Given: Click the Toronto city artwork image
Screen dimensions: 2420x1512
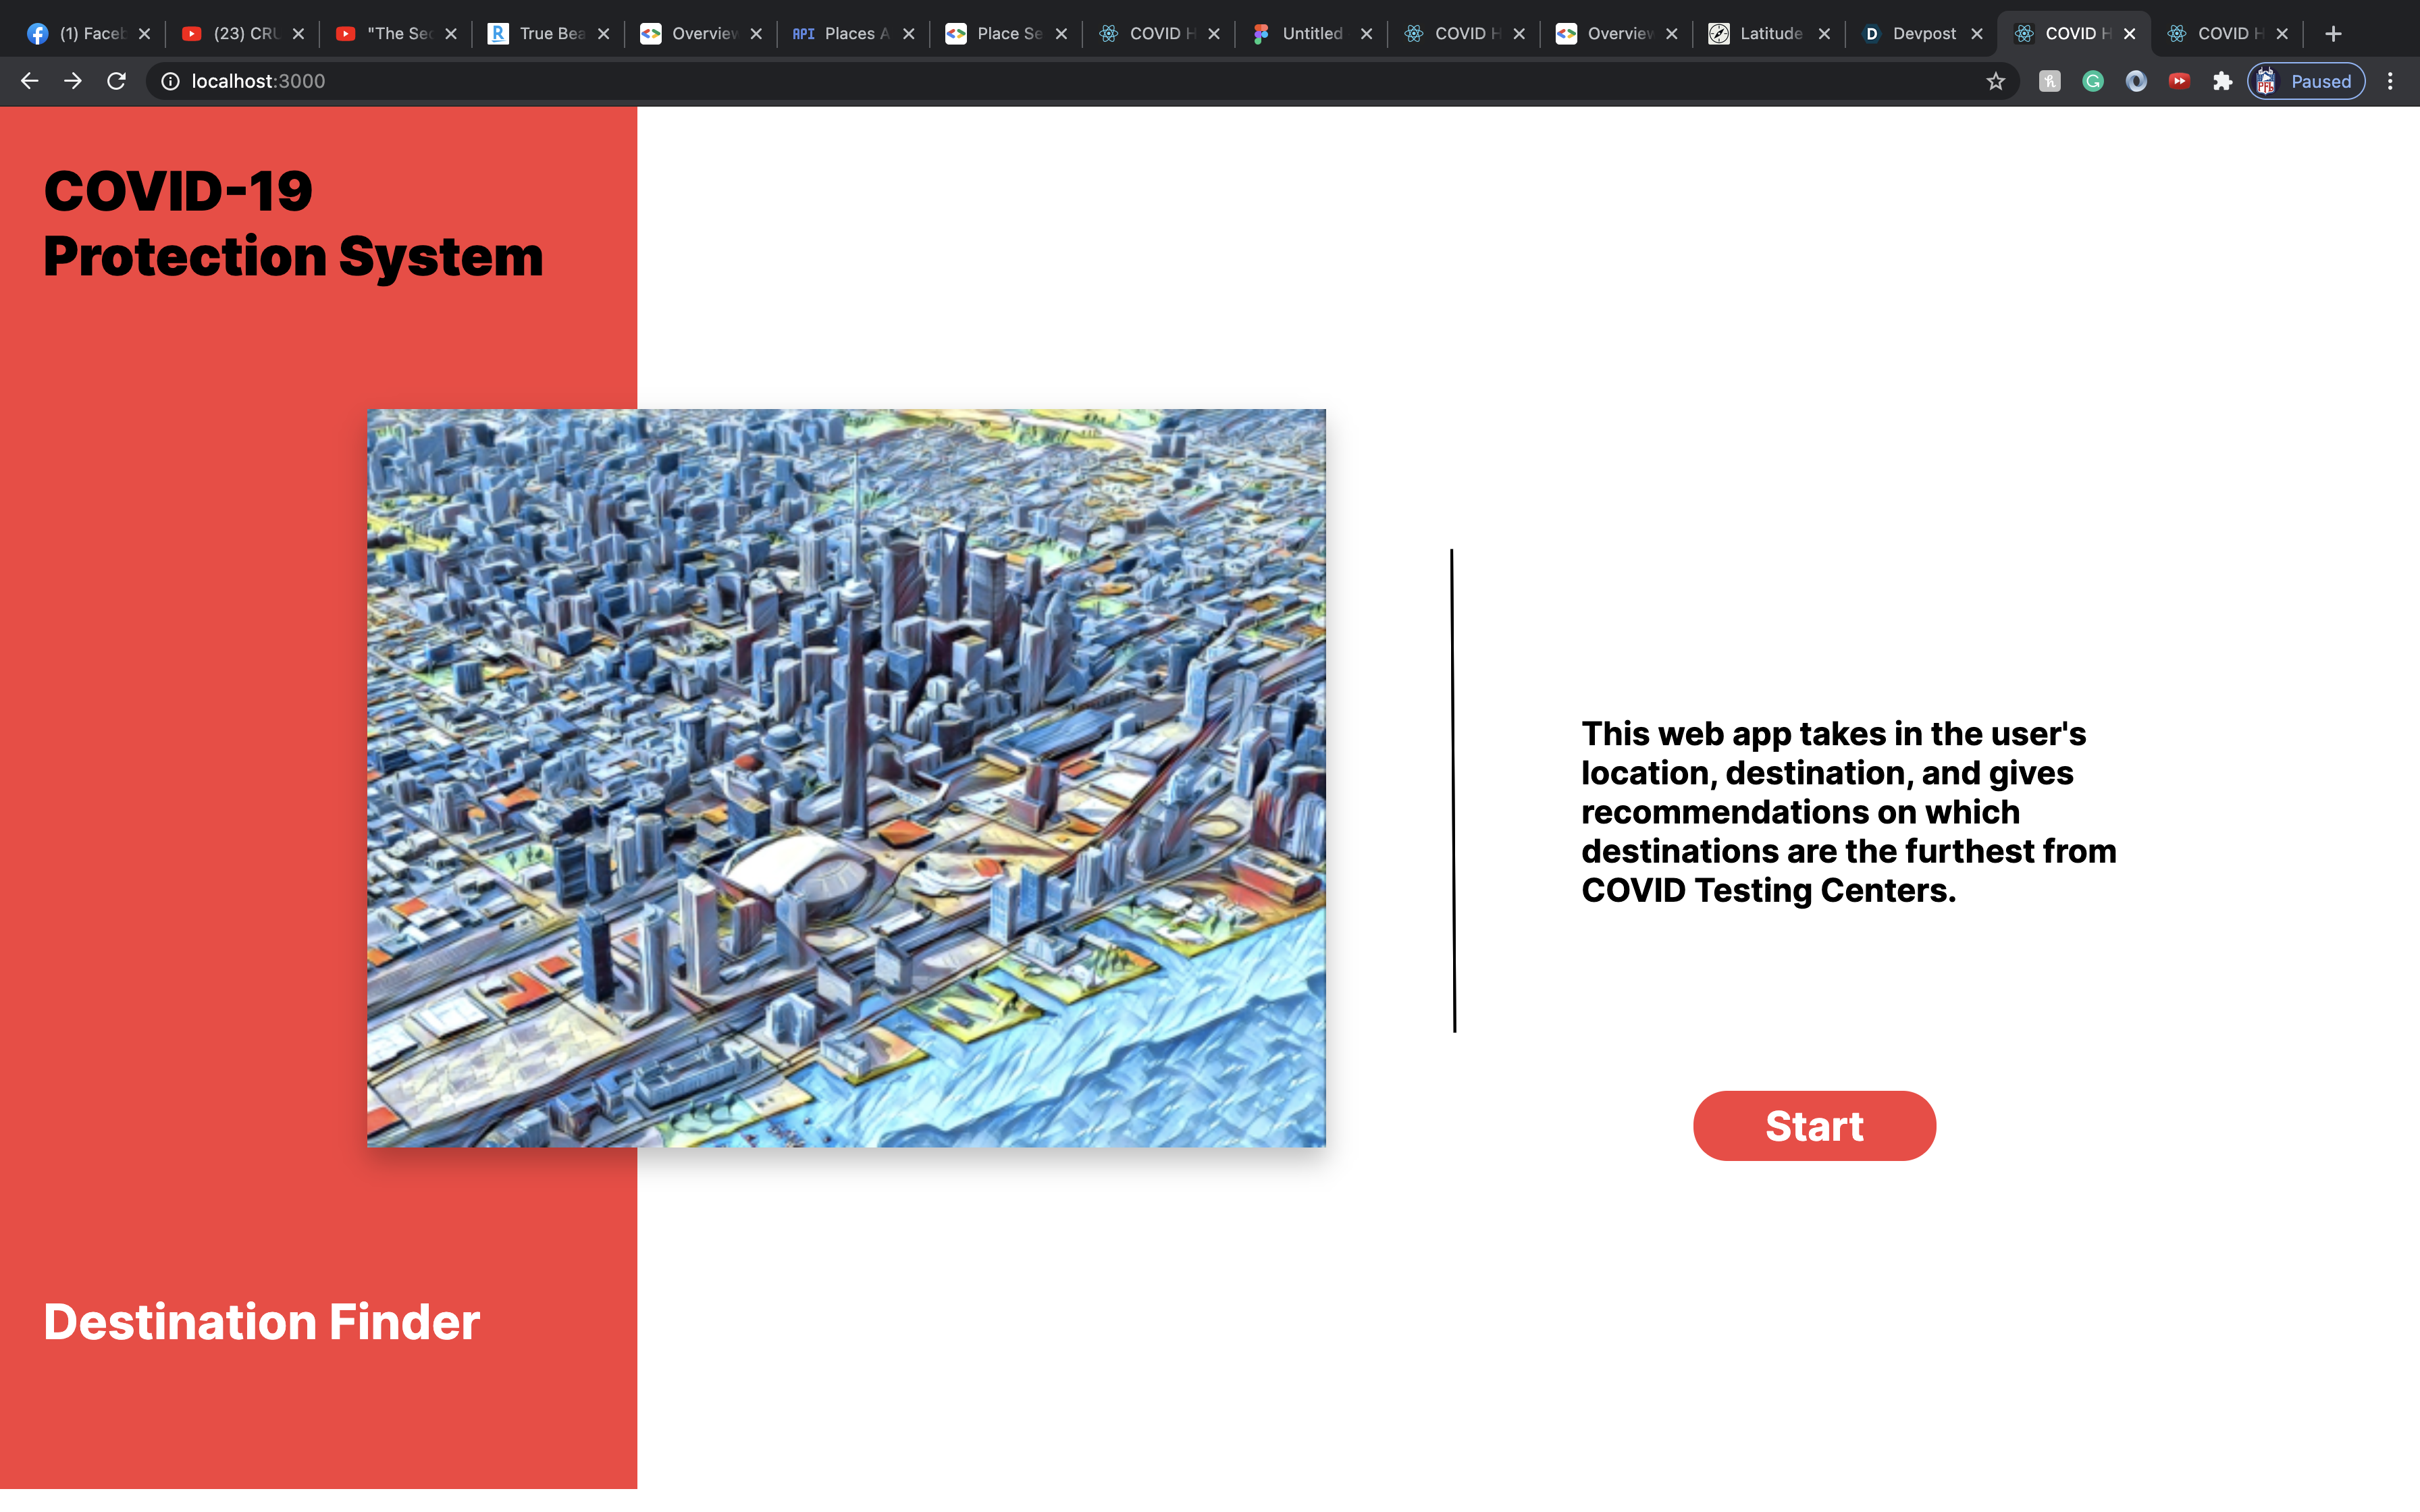Looking at the screenshot, I should 846,777.
